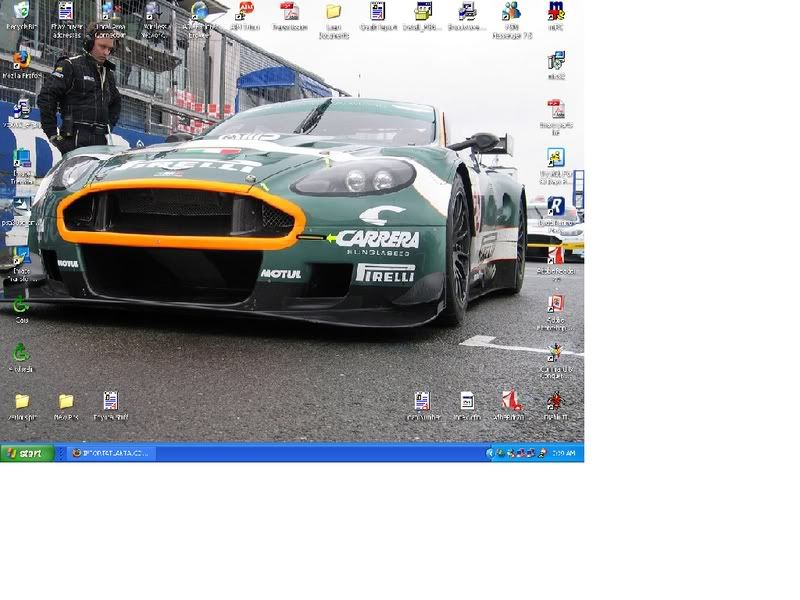Open the MSN Messenger 7.0 shortcut

[x=511, y=12]
